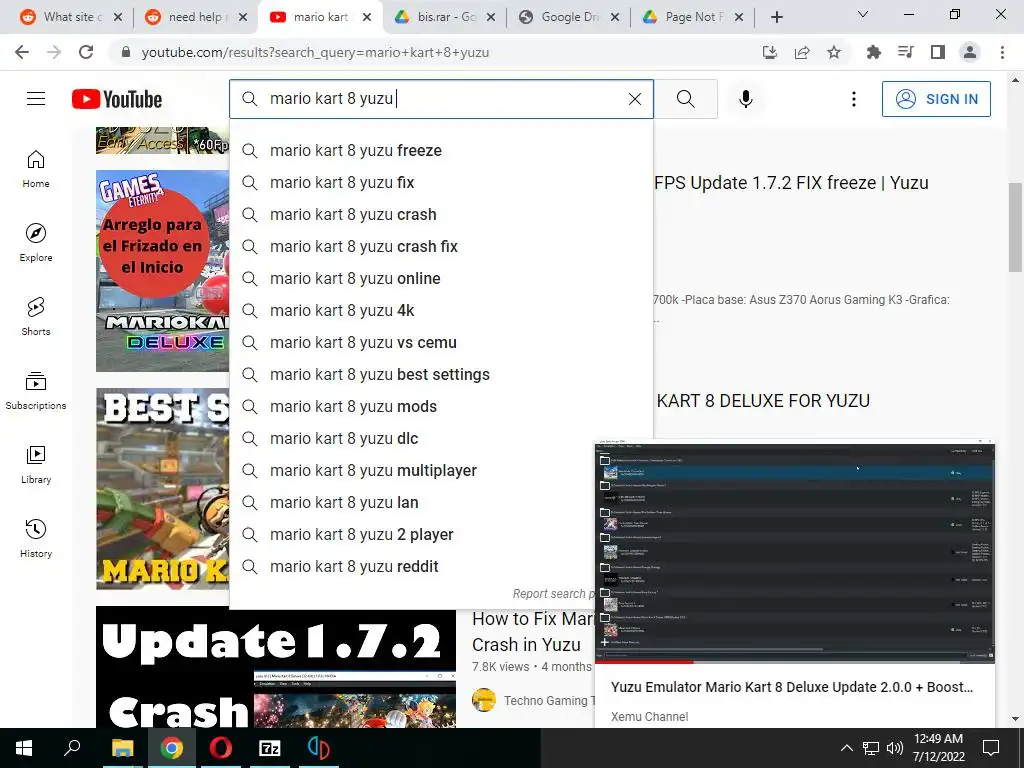Click the install app icon in address bar
Image resolution: width=1024 pixels, height=768 pixels.
point(770,52)
